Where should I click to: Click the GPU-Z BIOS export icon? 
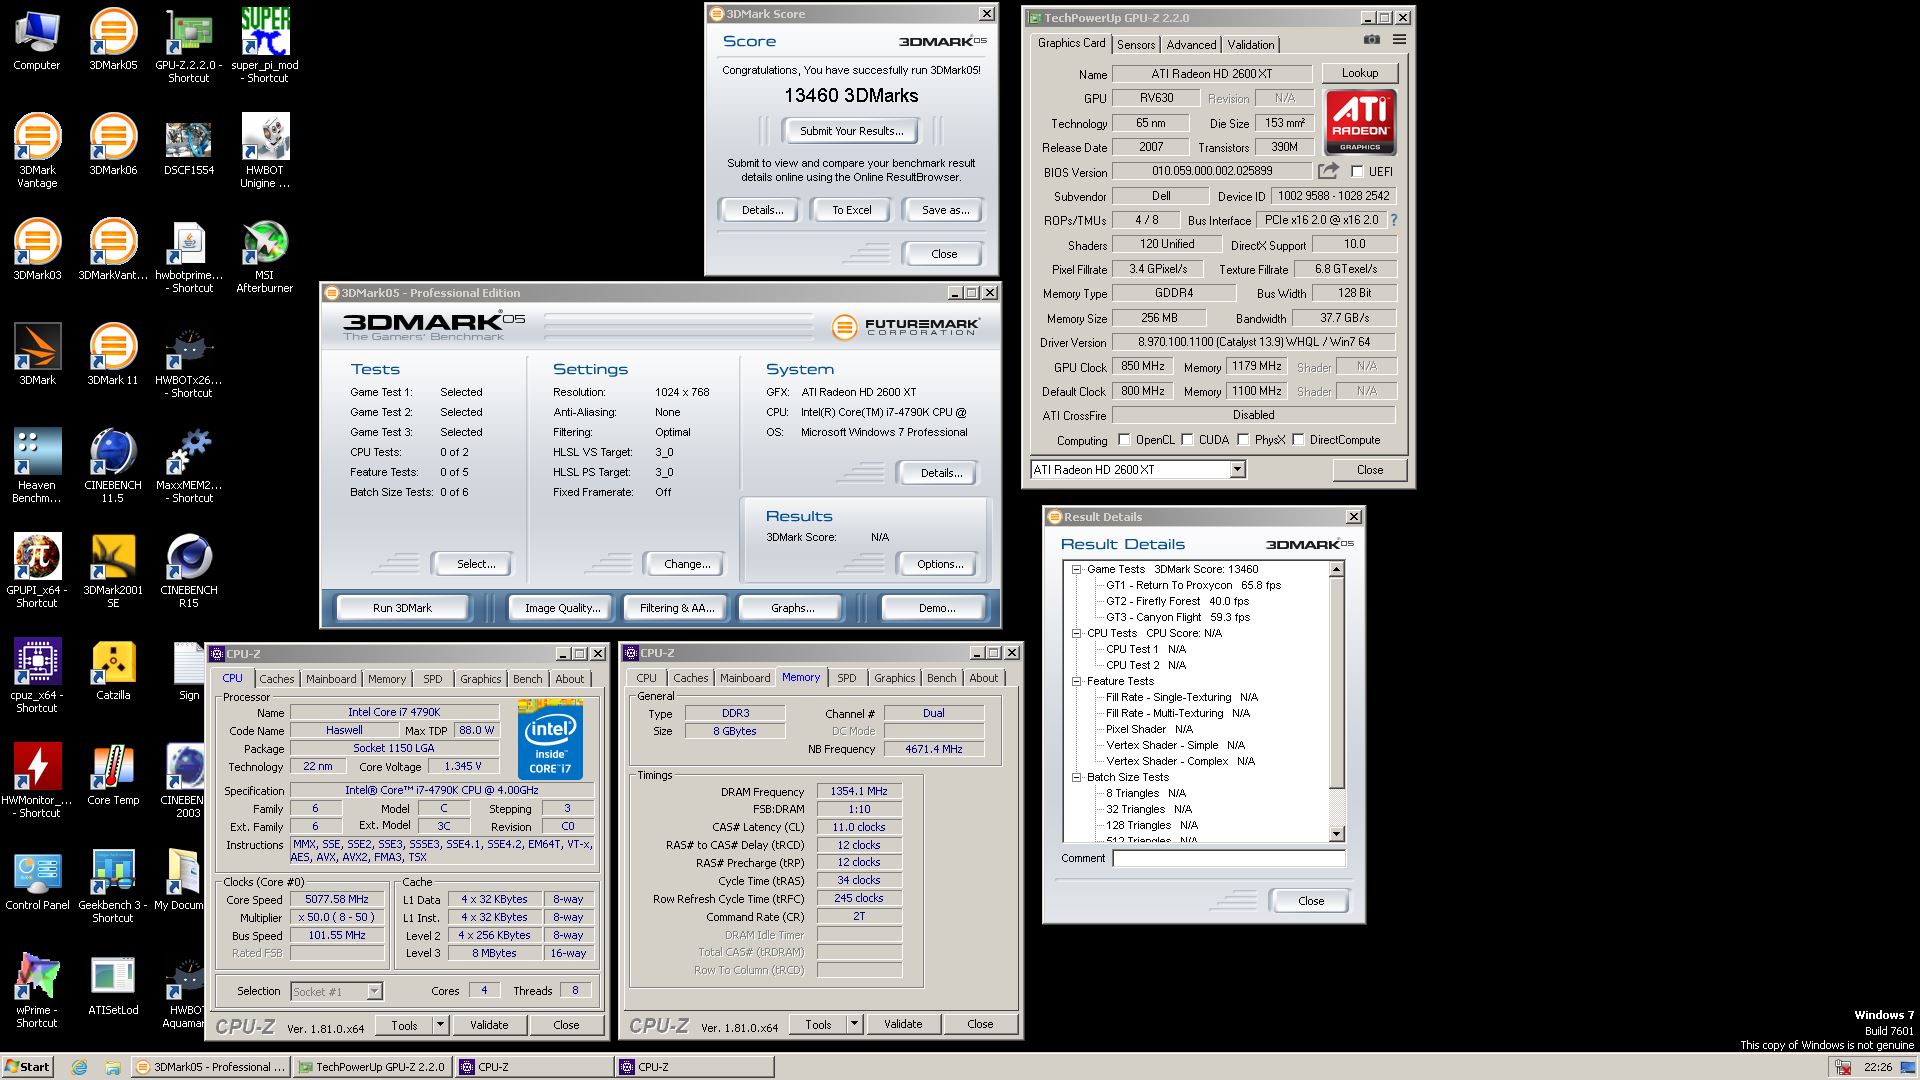coord(1328,171)
